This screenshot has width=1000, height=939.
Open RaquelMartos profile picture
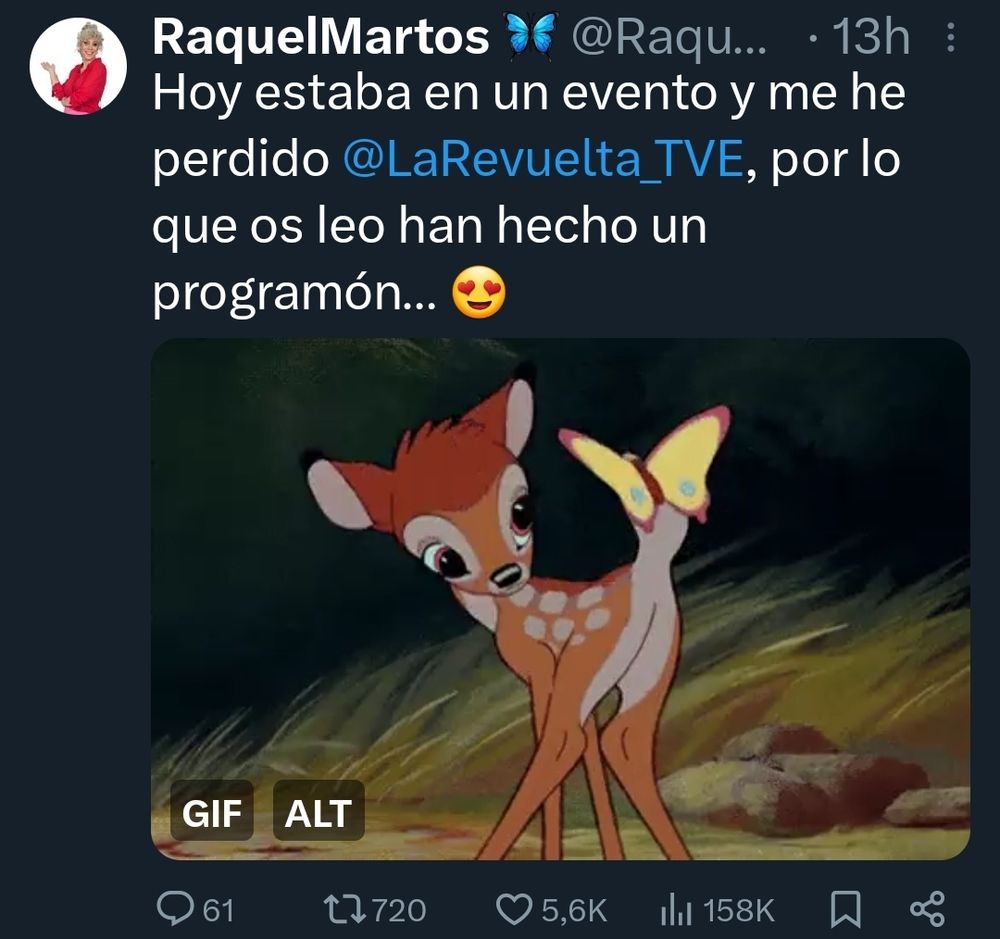(x=78, y=66)
